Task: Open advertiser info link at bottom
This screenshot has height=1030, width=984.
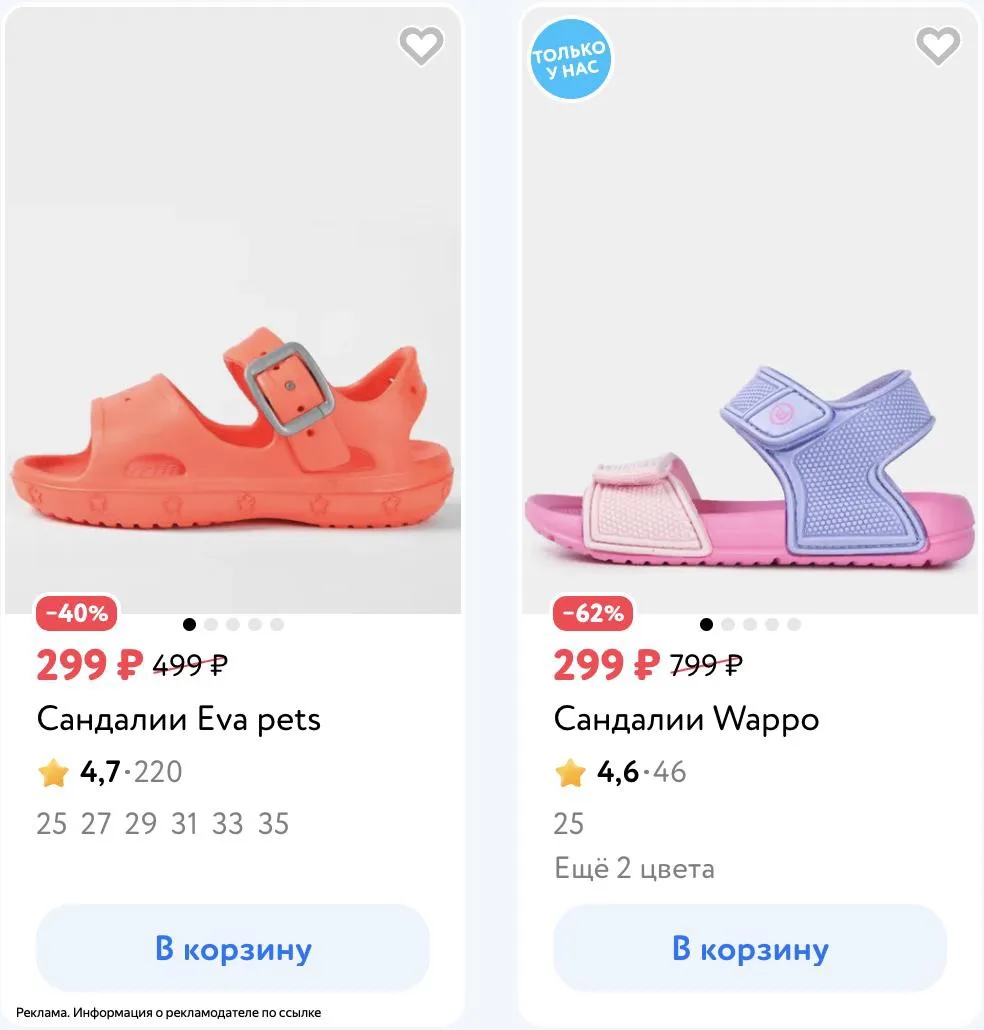Action: click(168, 1012)
